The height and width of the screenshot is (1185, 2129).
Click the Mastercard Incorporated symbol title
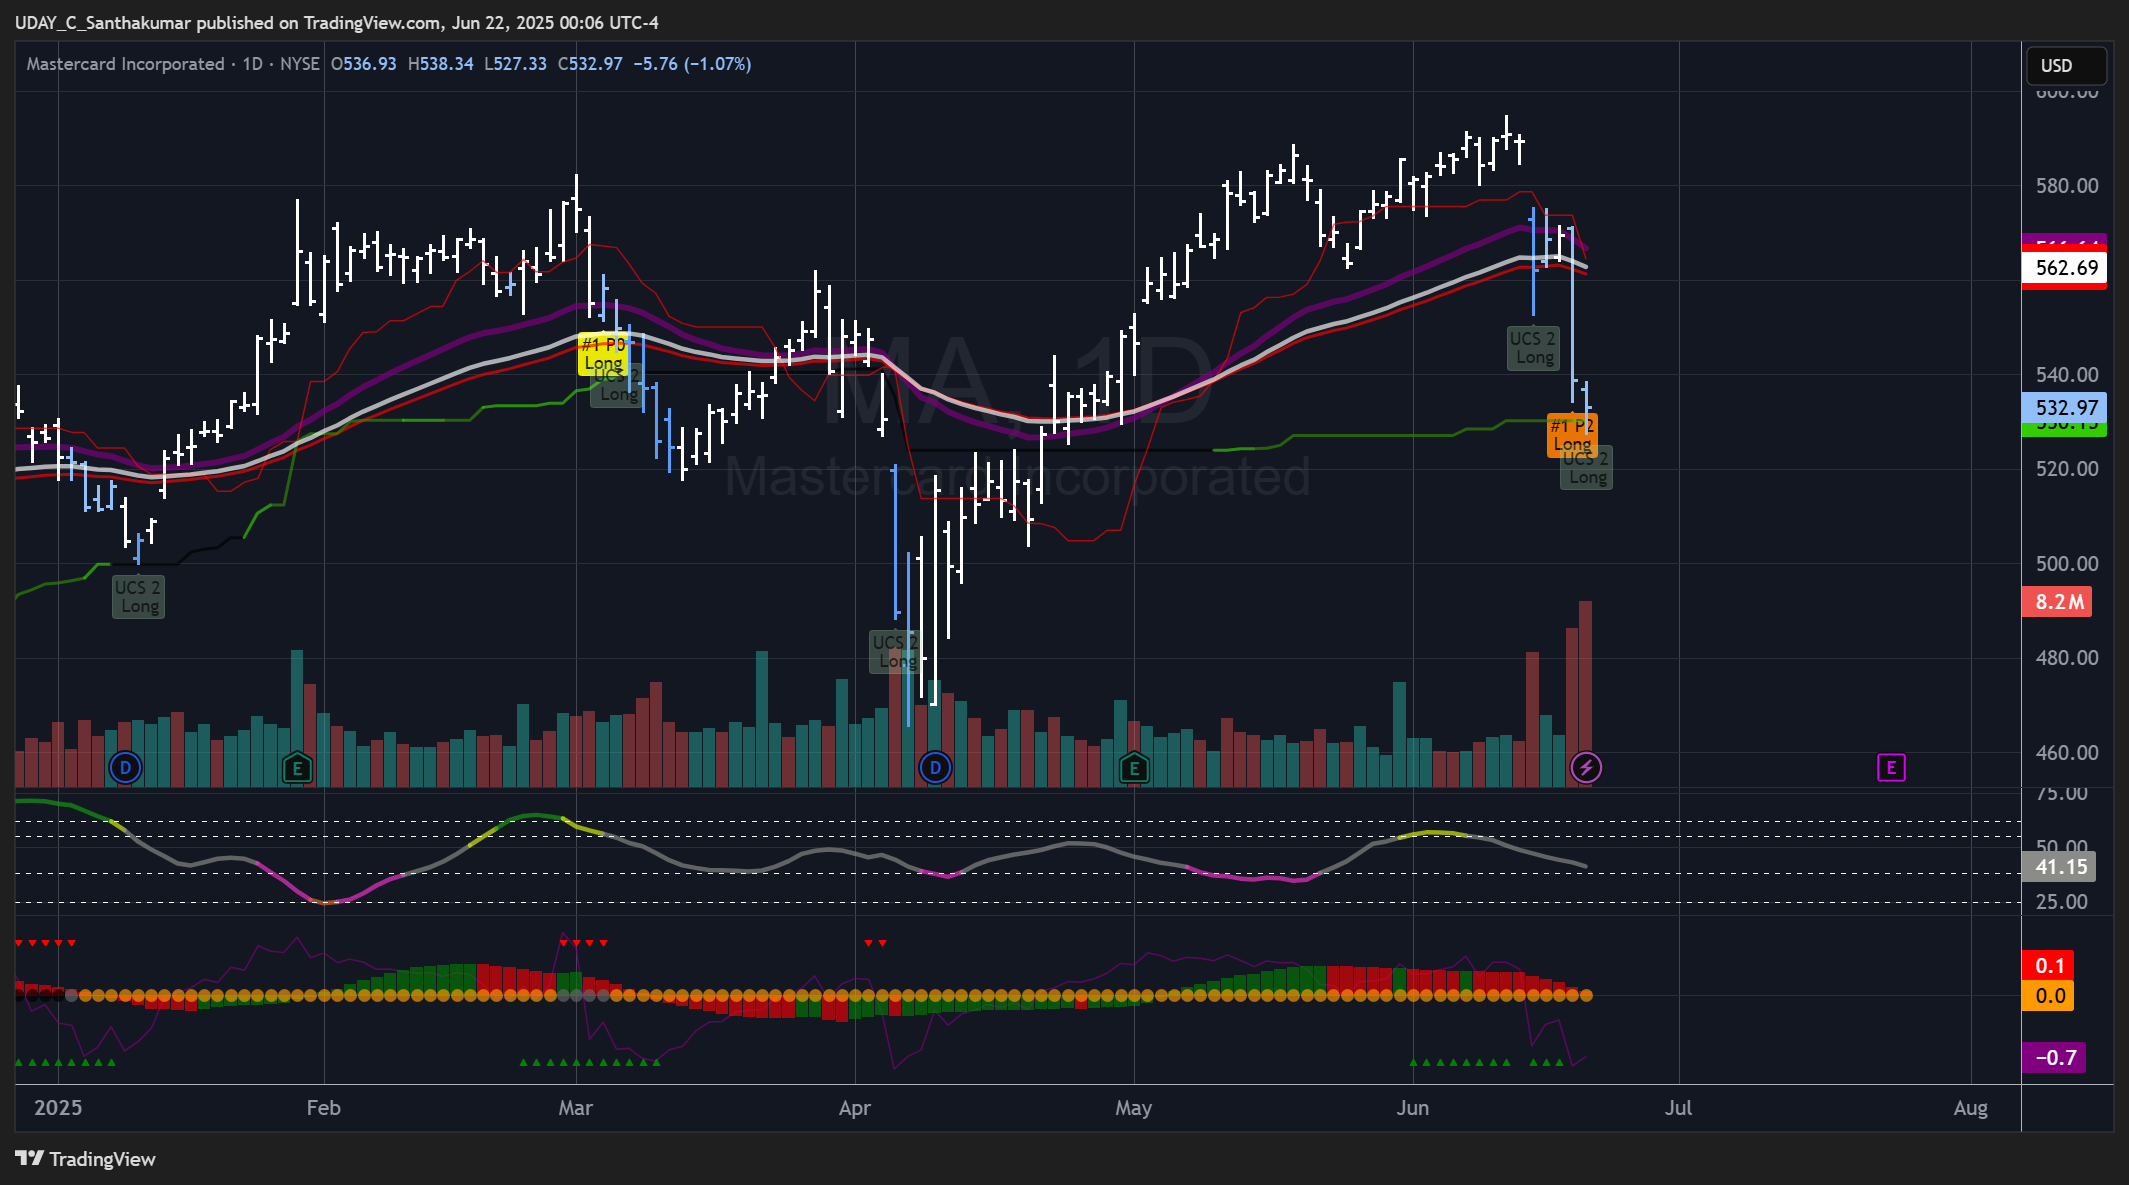tap(125, 64)
